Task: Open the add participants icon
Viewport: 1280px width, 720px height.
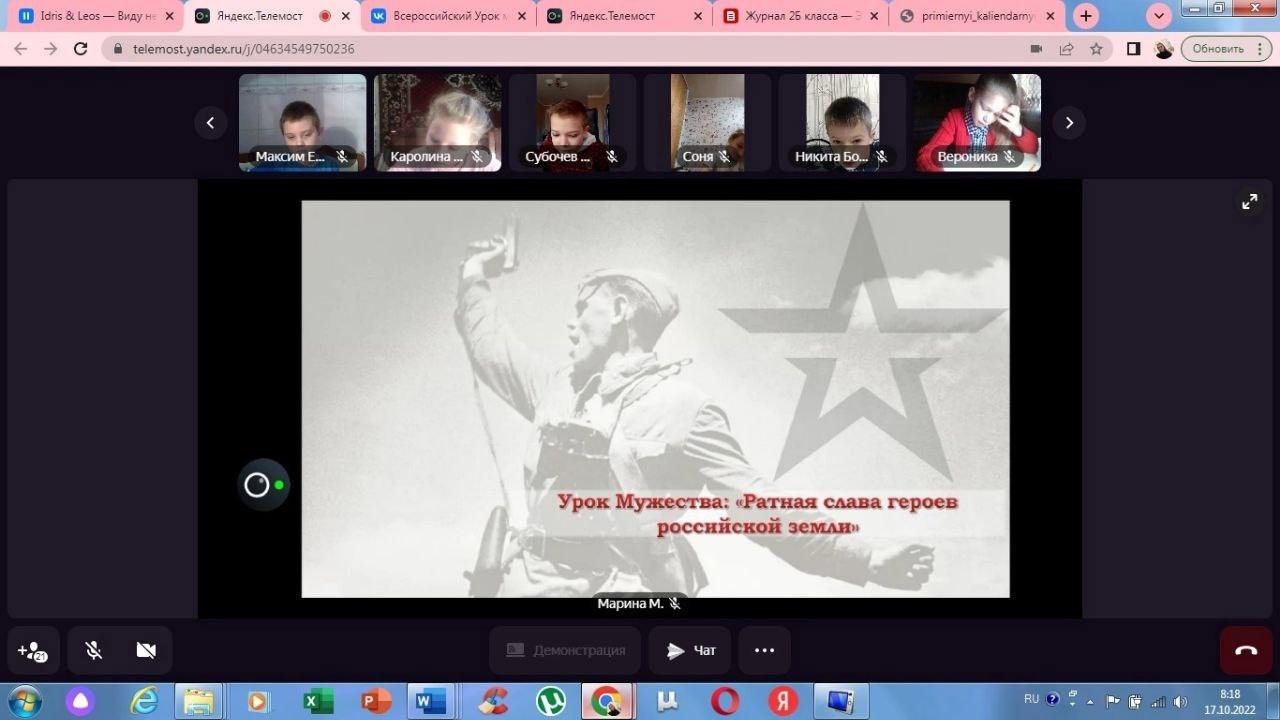Action: [33, 651]
